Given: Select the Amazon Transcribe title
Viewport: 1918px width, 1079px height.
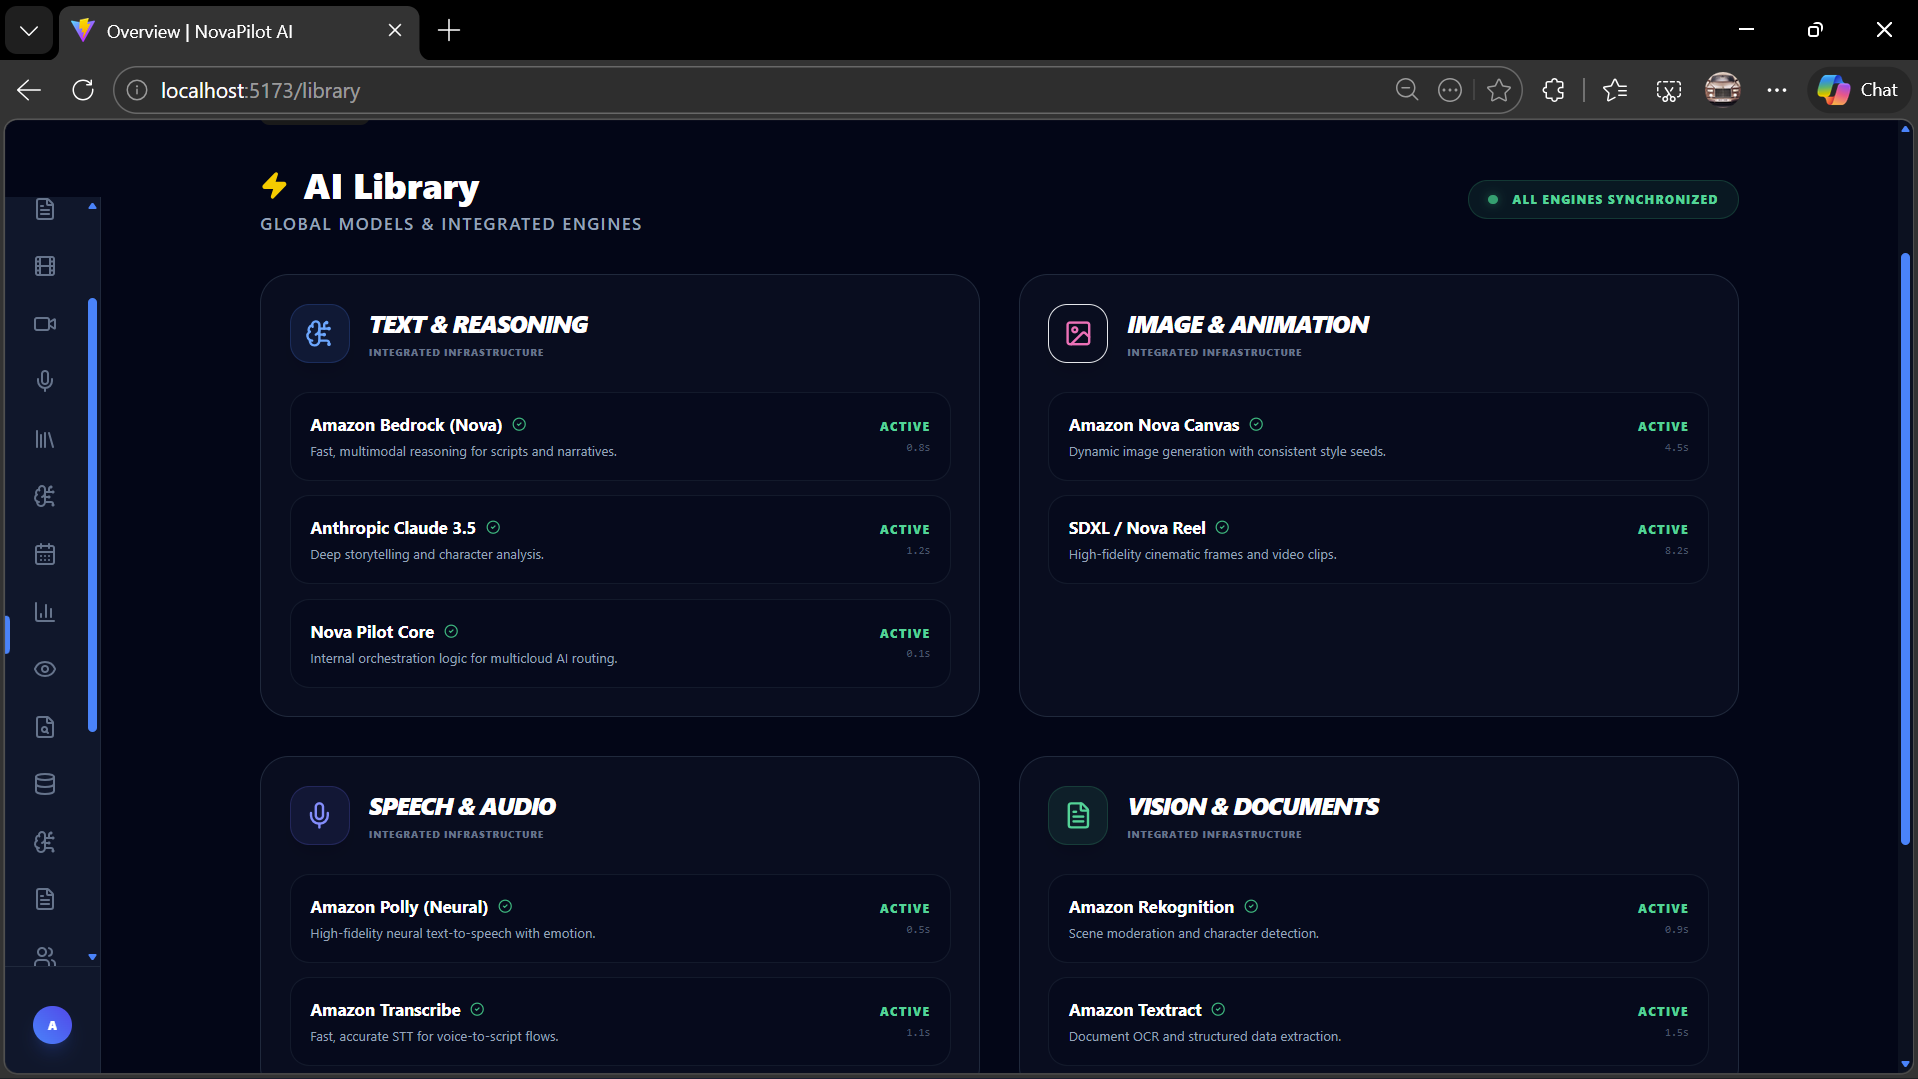Looking at the screenshot, I should 385,1010.
